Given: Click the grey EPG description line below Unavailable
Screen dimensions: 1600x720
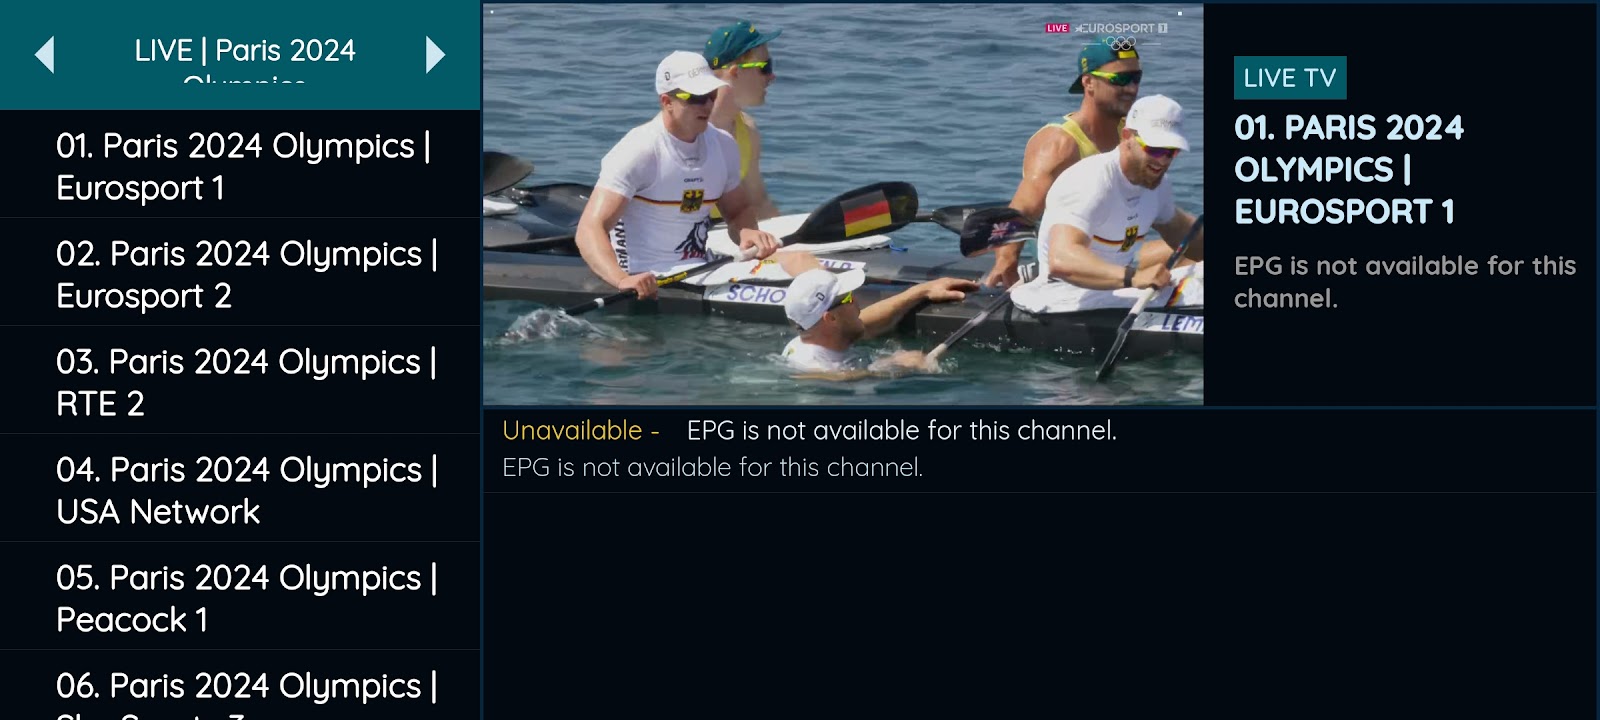Looking at the screenshot, I should pos(712,467).
